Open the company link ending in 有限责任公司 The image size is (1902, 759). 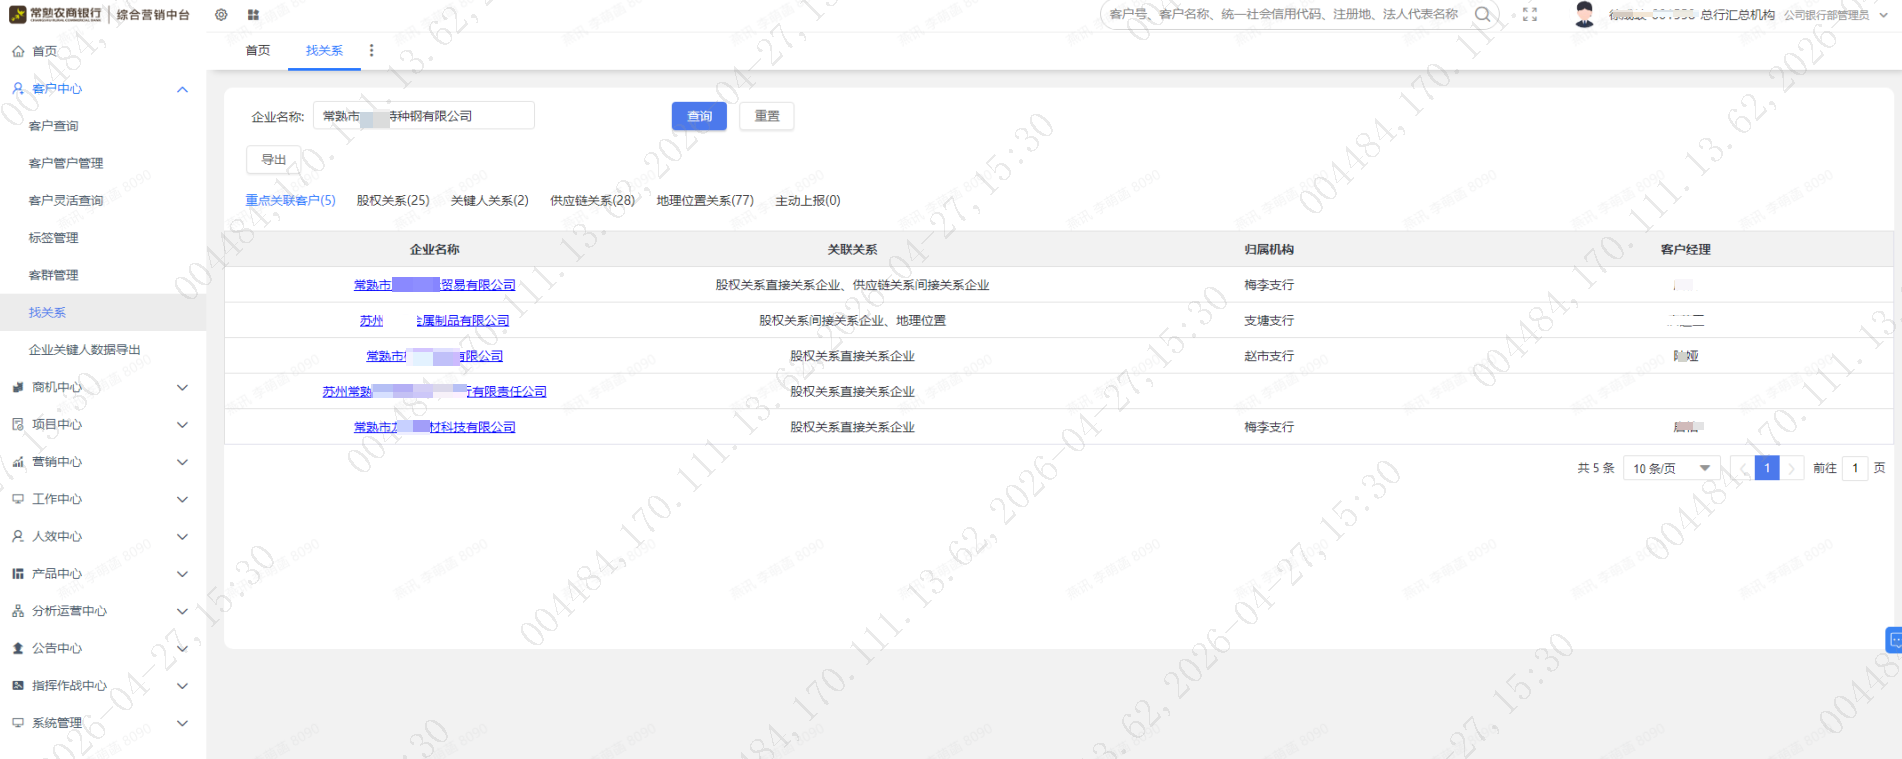tap(435, 392)
